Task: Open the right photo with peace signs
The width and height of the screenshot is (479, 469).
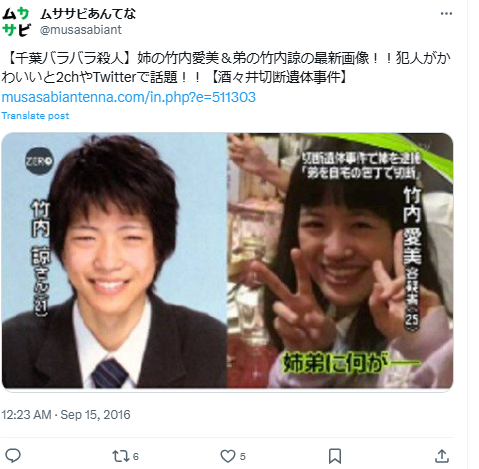Action: pyautogui.click(x=340, y=260)
